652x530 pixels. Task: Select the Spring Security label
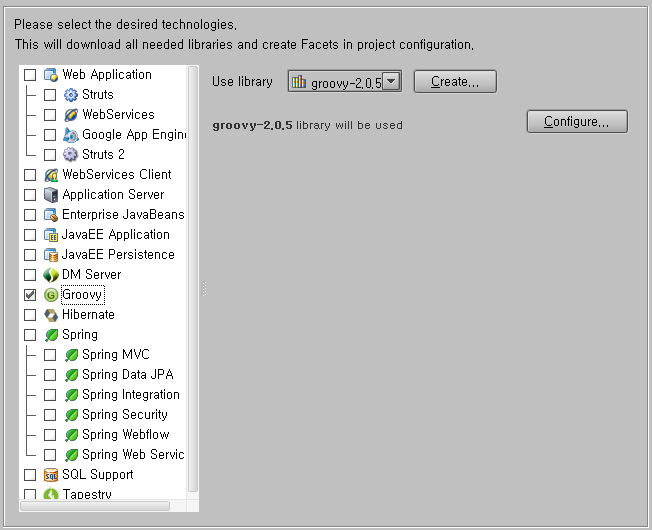[125, 414]
